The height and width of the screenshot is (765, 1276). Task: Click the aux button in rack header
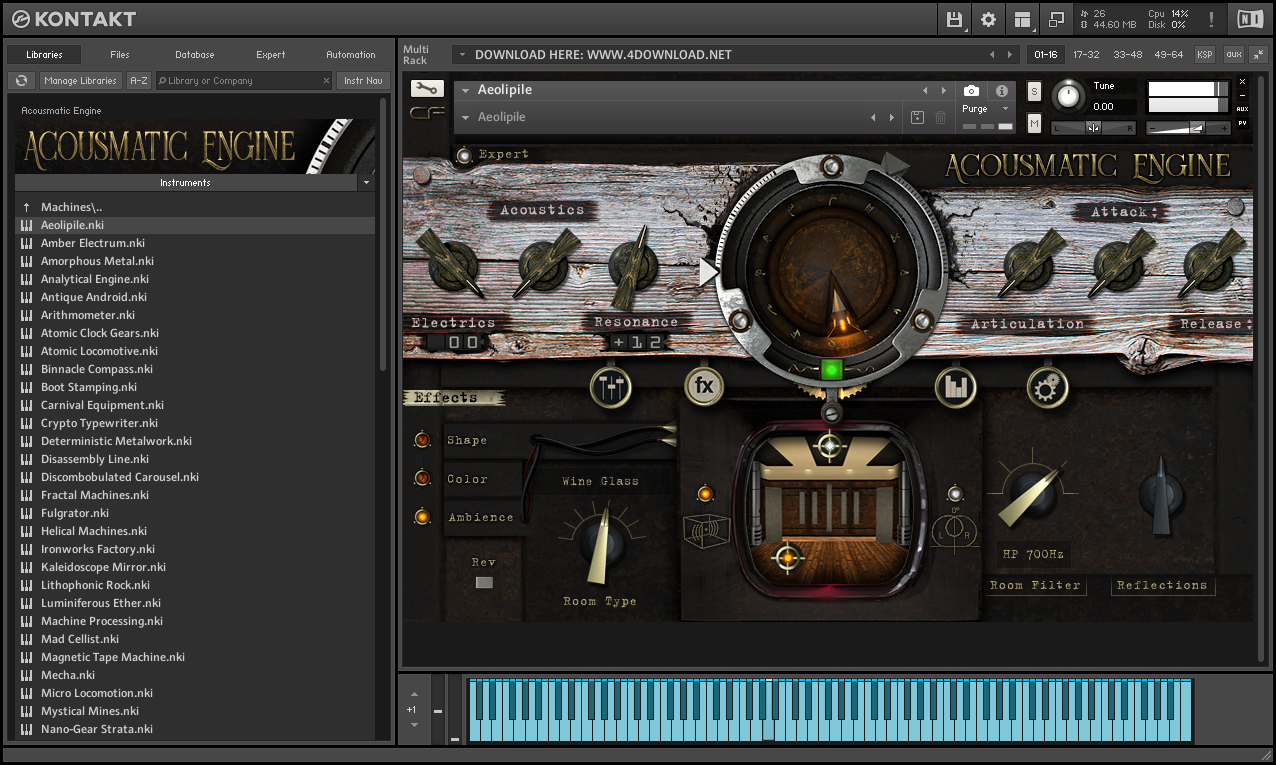tap(1234, 55)
